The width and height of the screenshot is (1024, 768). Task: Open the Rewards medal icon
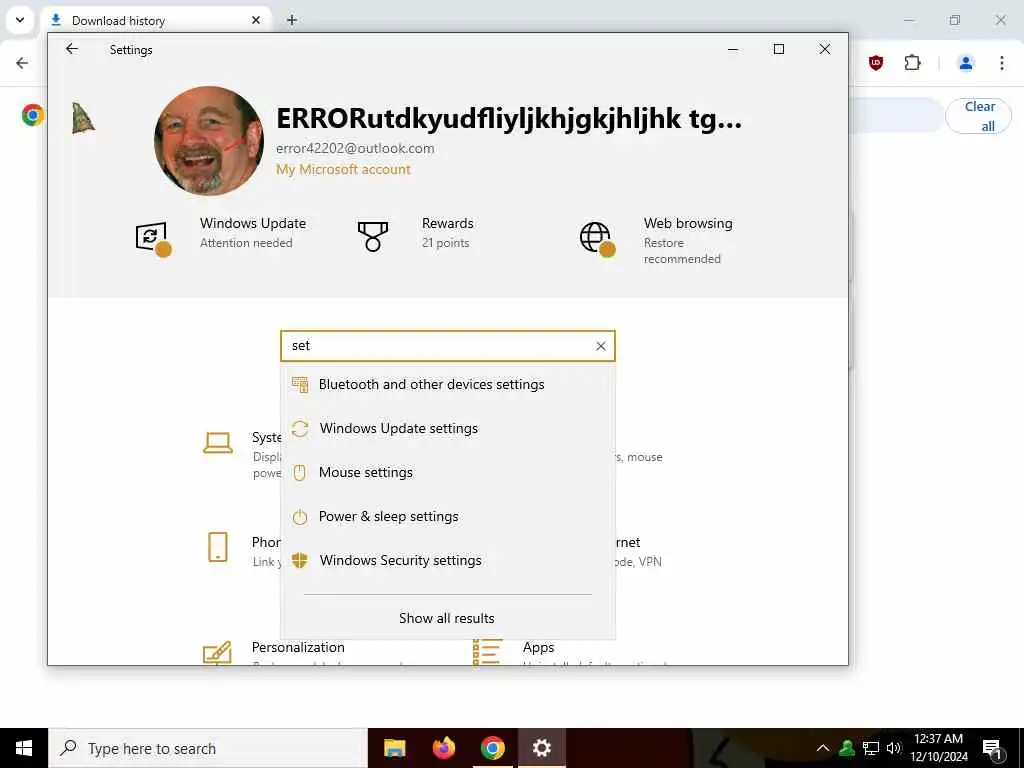[372, 236]
